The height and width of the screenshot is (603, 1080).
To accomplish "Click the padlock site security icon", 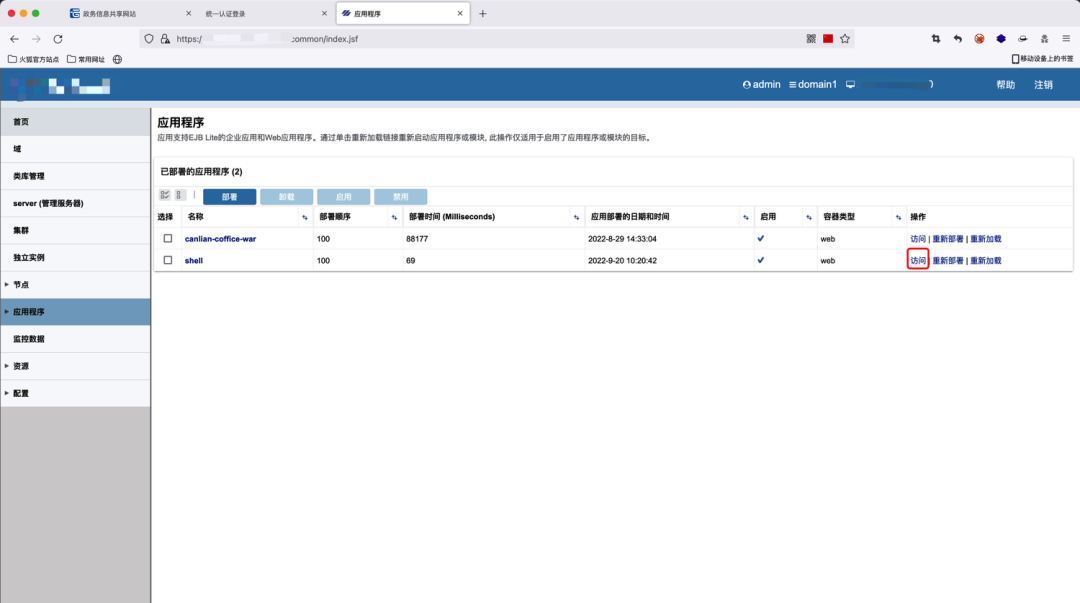I will click(165, 39).
